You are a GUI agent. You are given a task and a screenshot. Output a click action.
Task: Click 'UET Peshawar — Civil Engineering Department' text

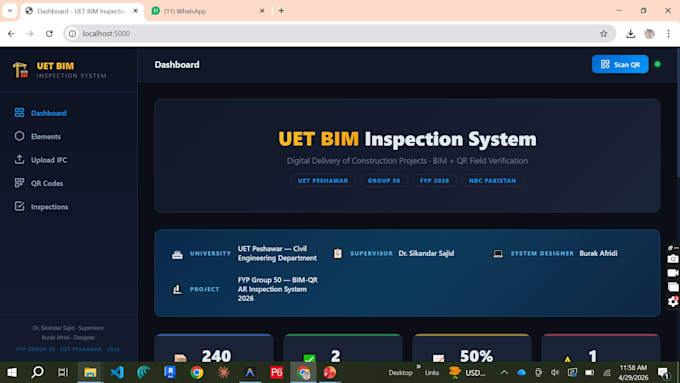(x=277, y=253)
